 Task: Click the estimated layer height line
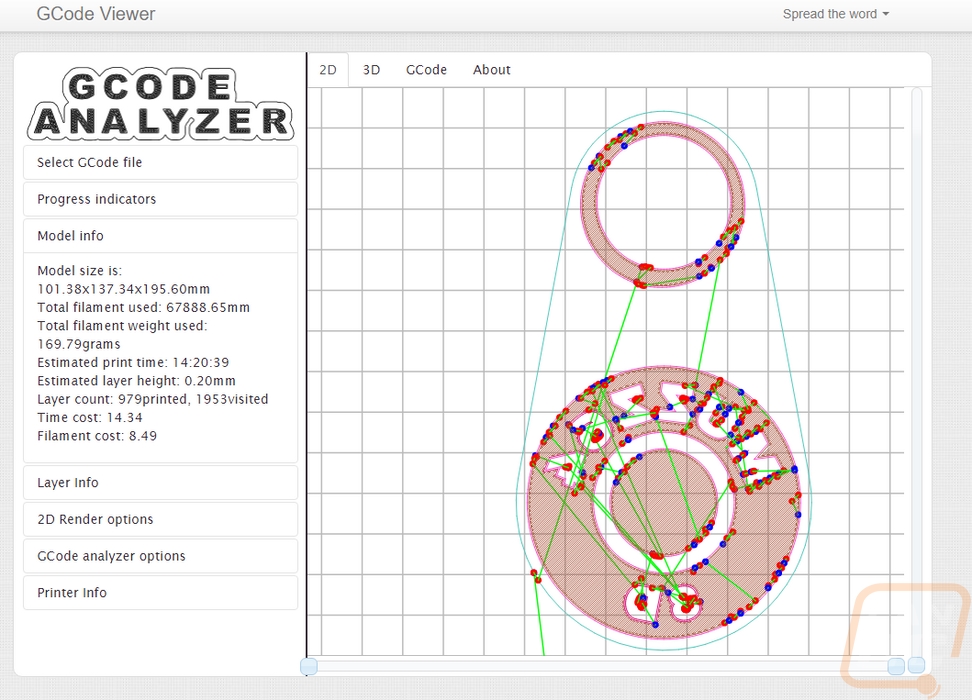pos(136,381)
